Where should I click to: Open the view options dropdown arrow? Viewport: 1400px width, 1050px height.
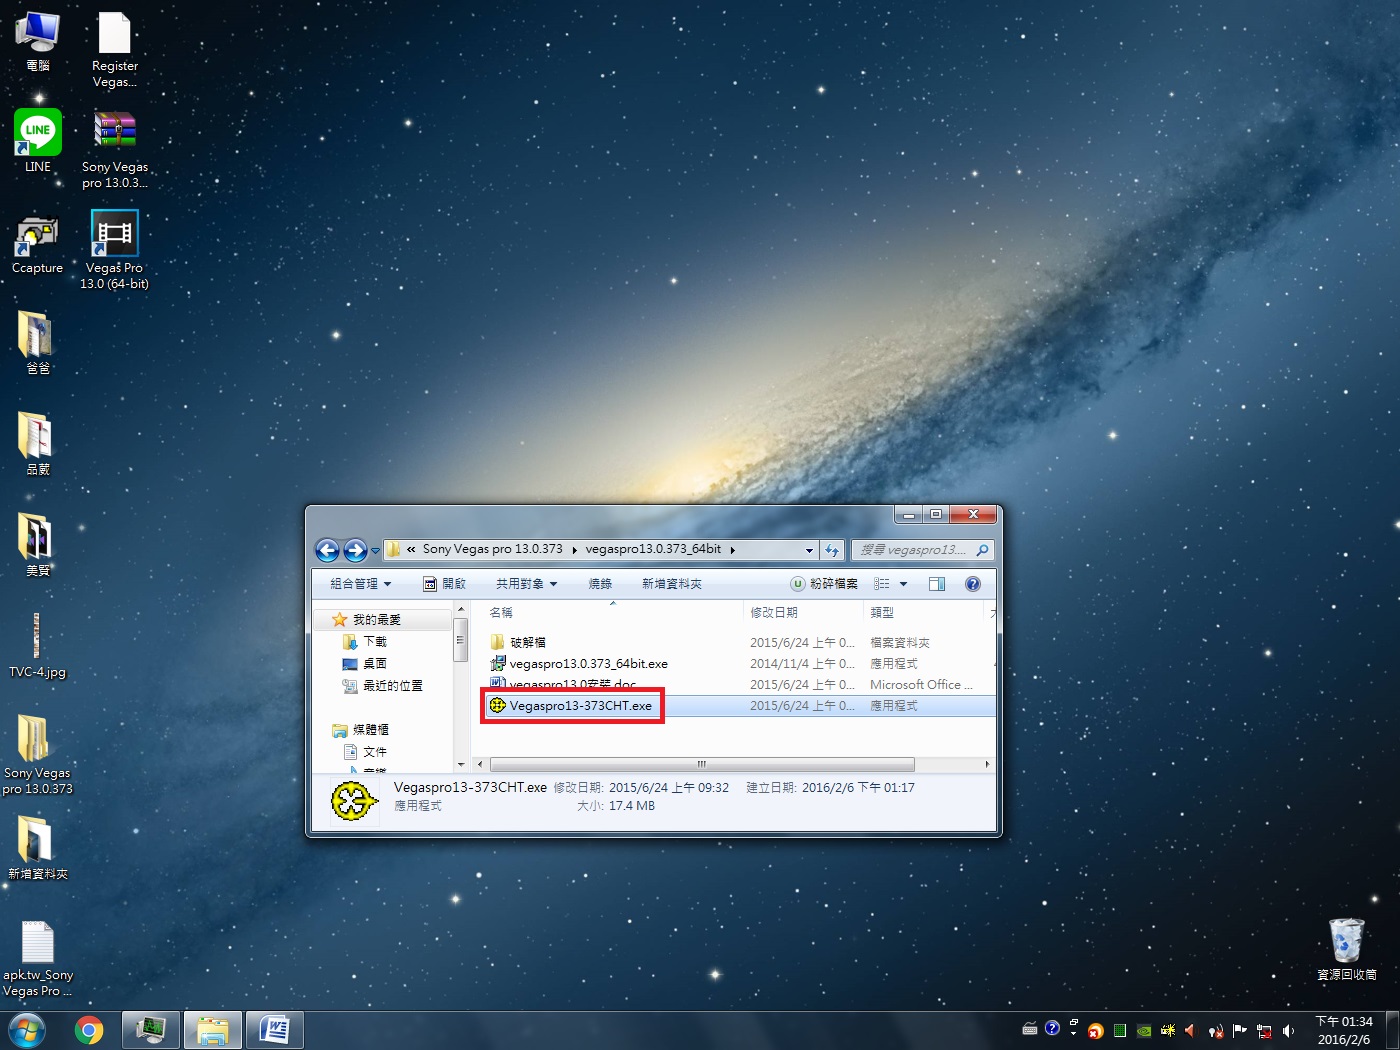click(903, 584)
